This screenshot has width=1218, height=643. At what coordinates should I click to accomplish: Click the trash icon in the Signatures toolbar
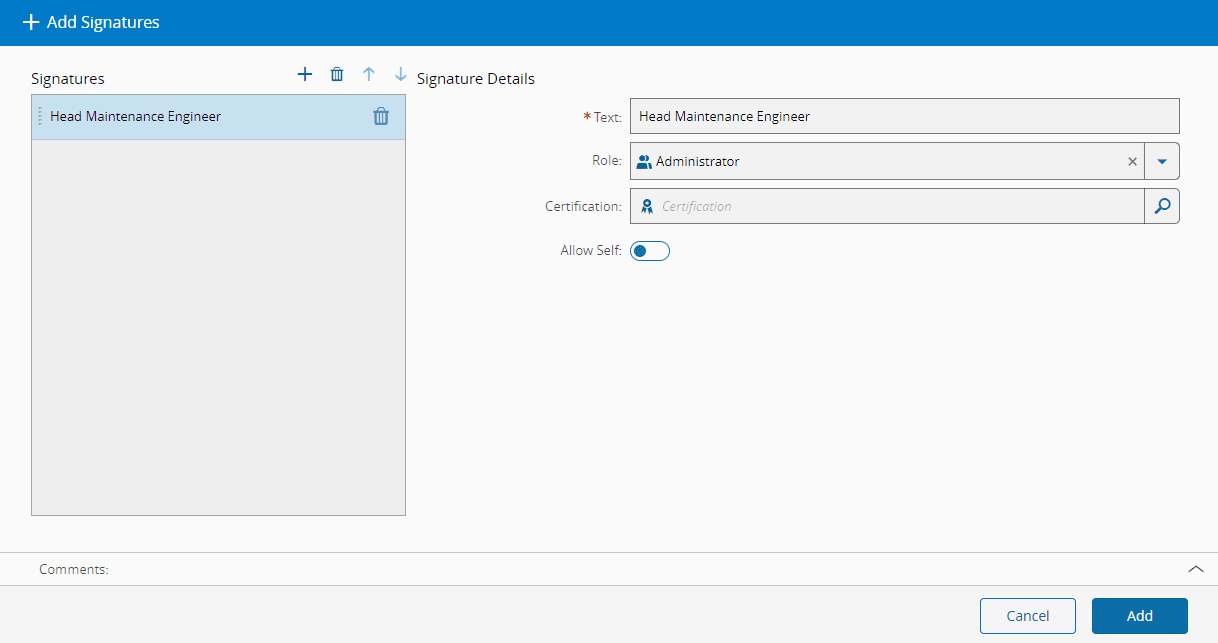pos(337,74)
